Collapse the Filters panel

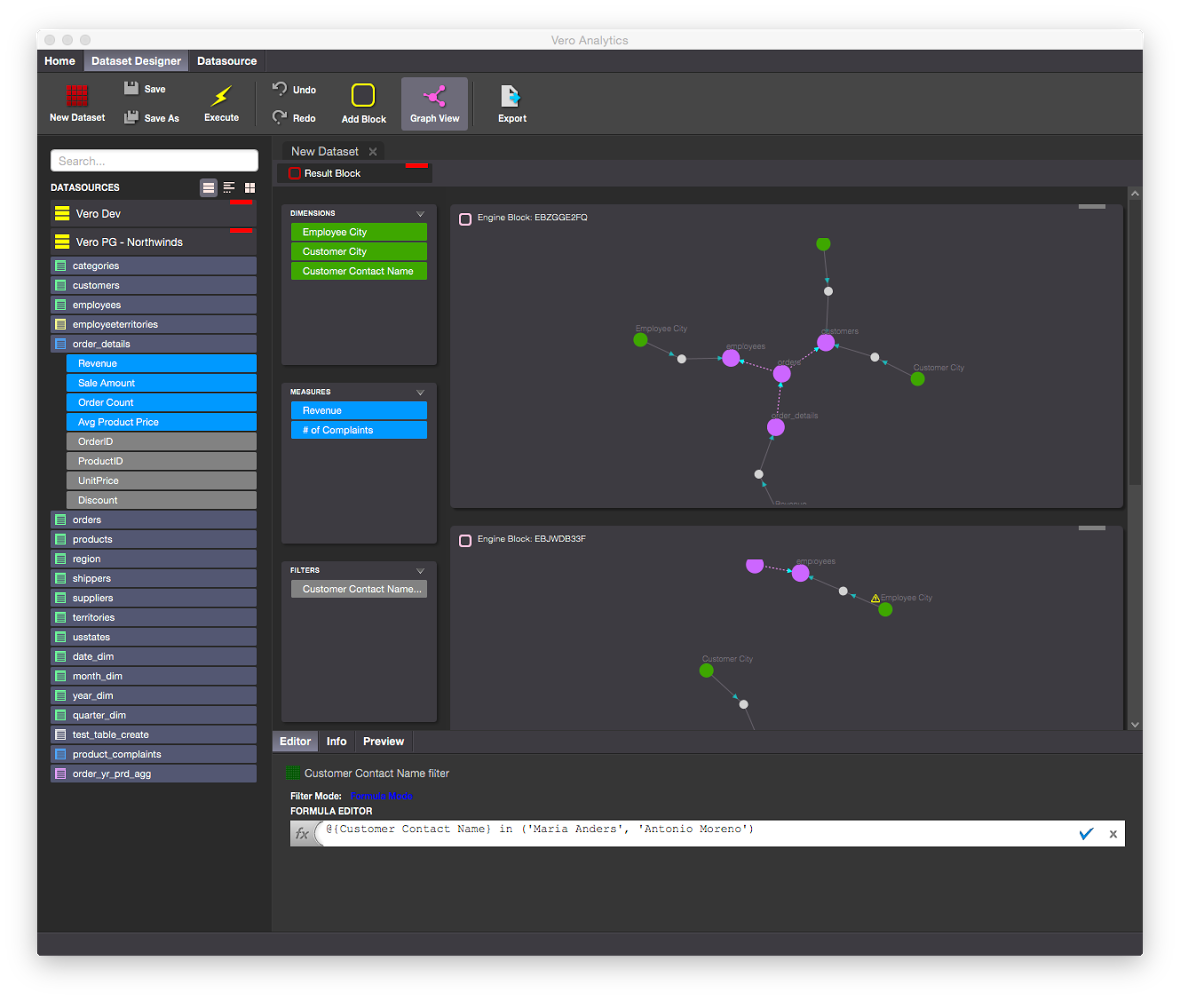[421, 570]
